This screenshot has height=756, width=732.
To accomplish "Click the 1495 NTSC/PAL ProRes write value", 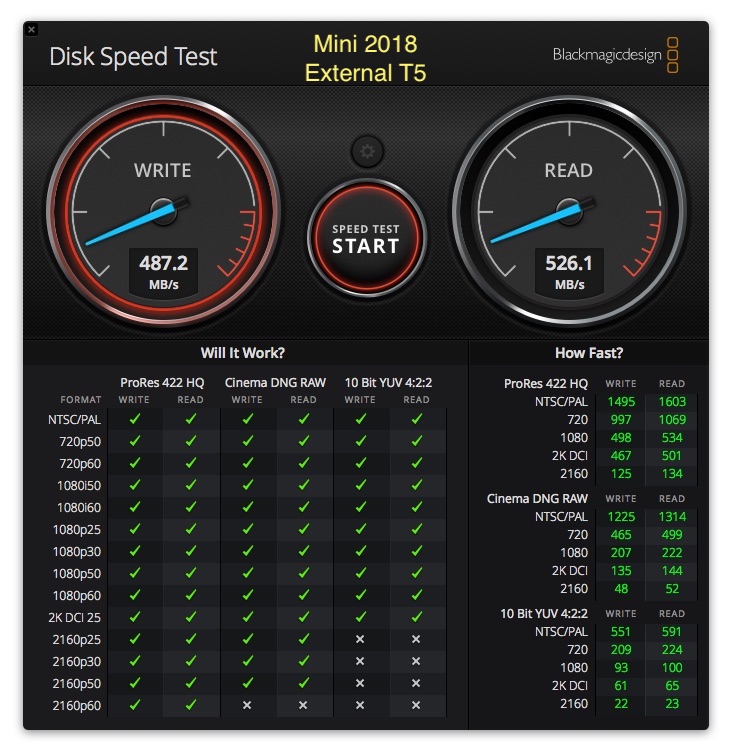I will (x=621, y=402).
